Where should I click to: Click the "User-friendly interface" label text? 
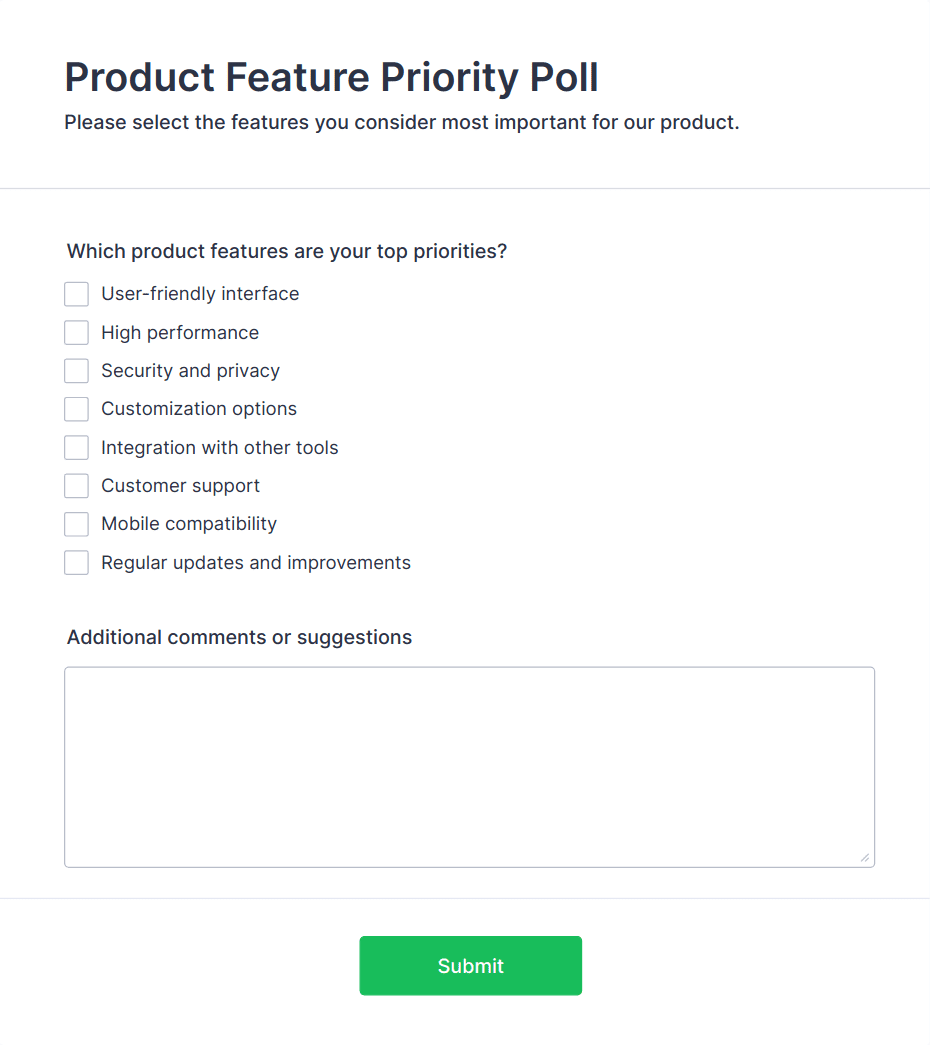[200, 294]
